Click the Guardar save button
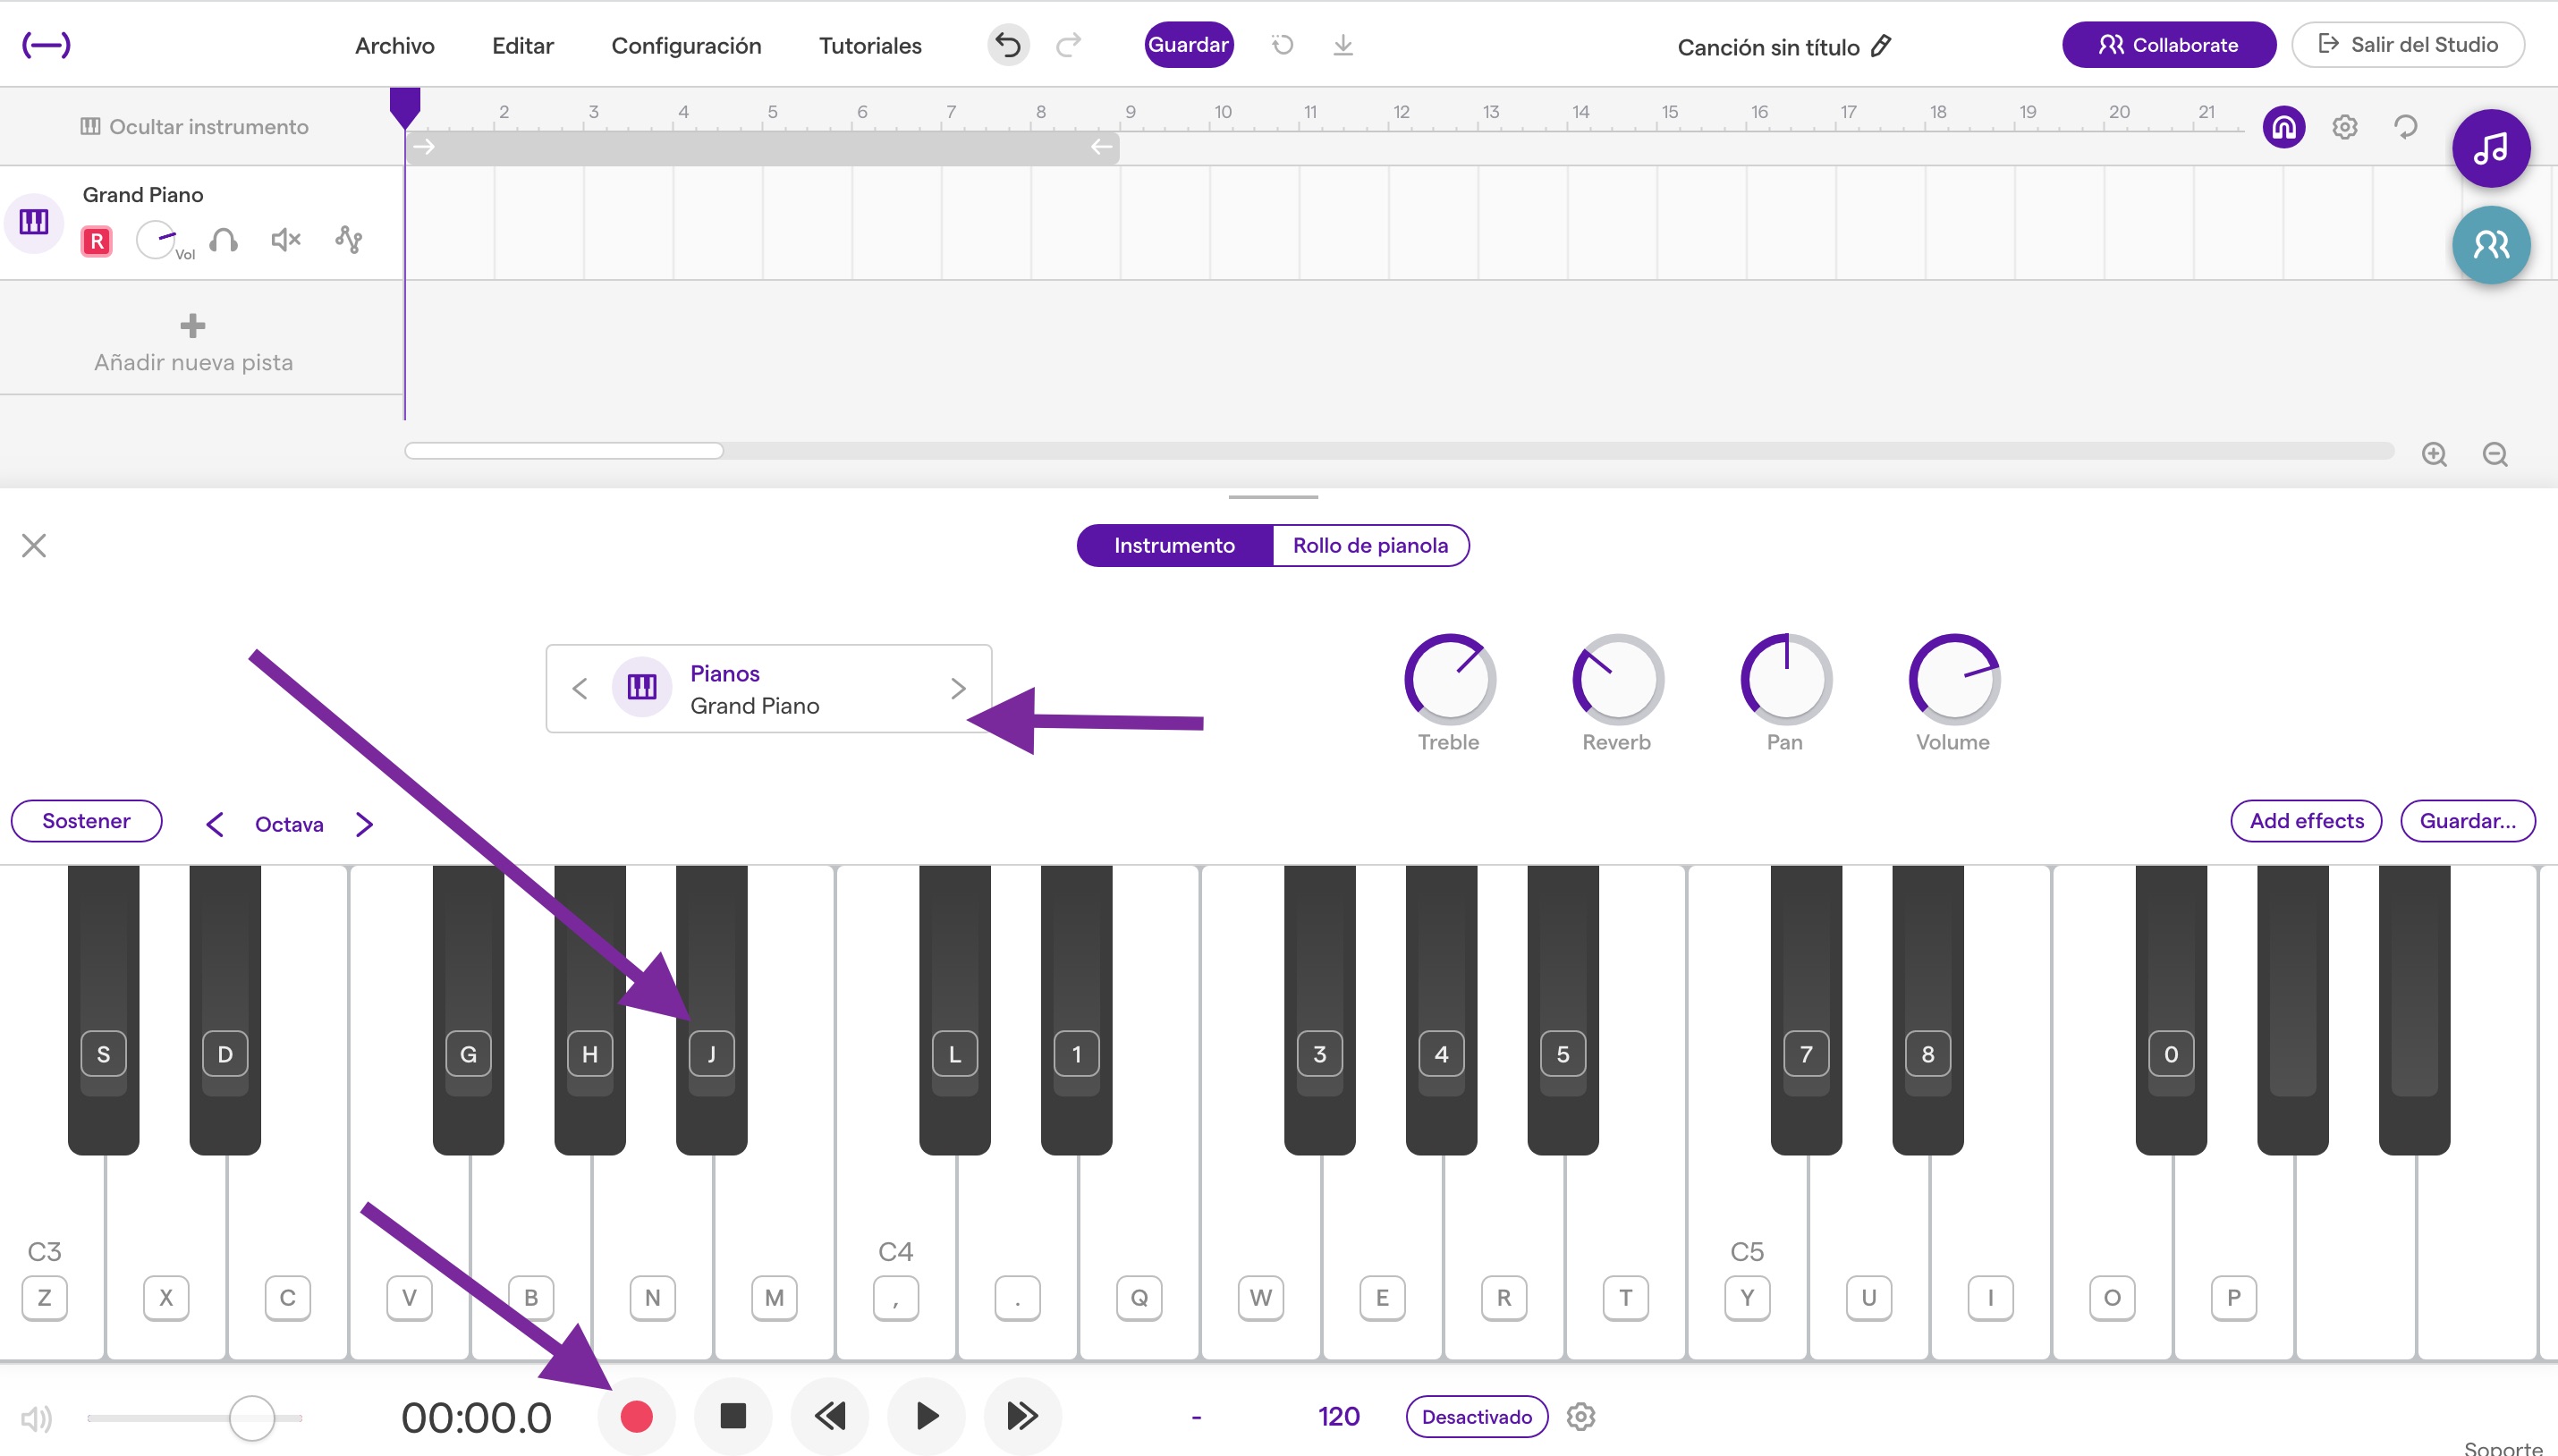The image size is (2558, 1456). point(1188,45)
